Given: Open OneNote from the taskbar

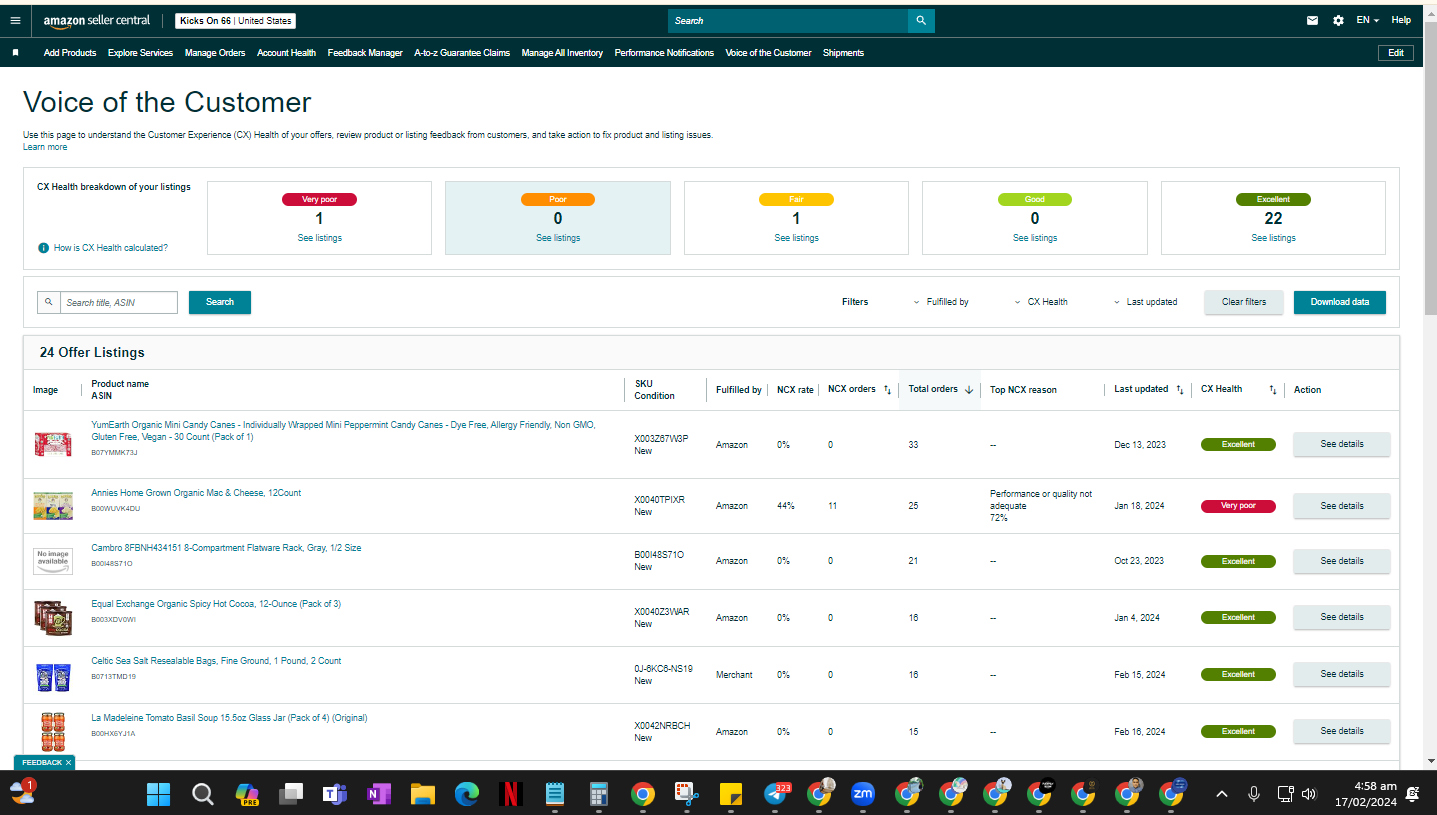Looking at the screenshot, I should 379,794.
